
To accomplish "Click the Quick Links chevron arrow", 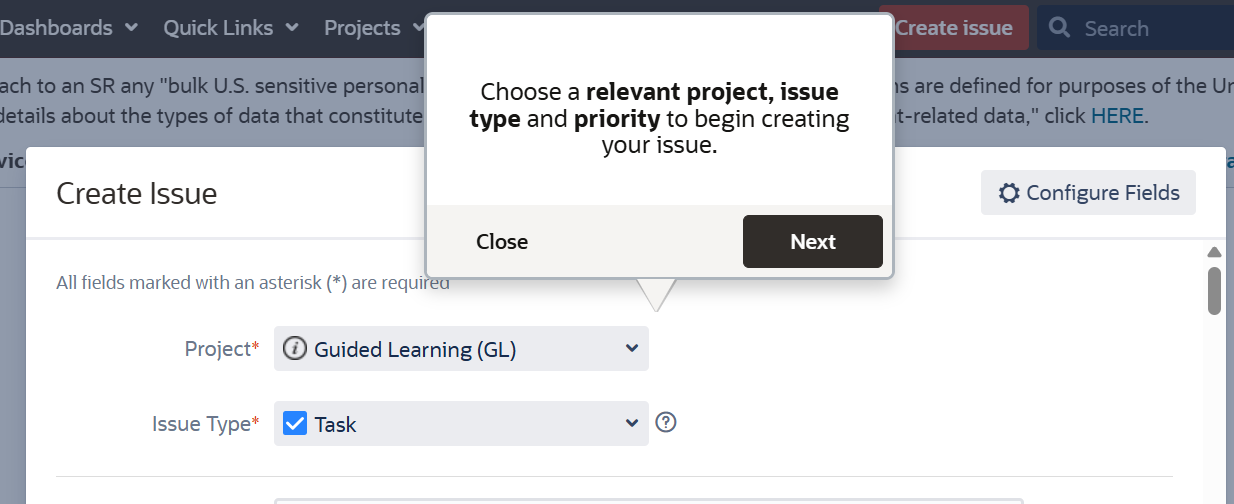I will (292, 28).
